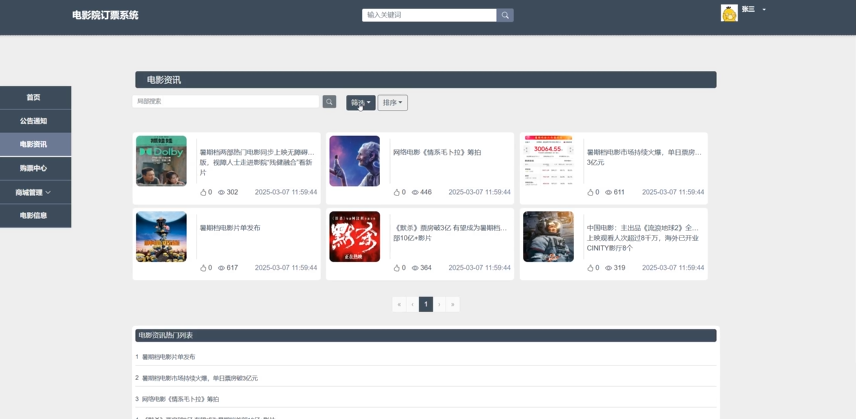Open 公告通知 in the sidebar

coord(35,121)
